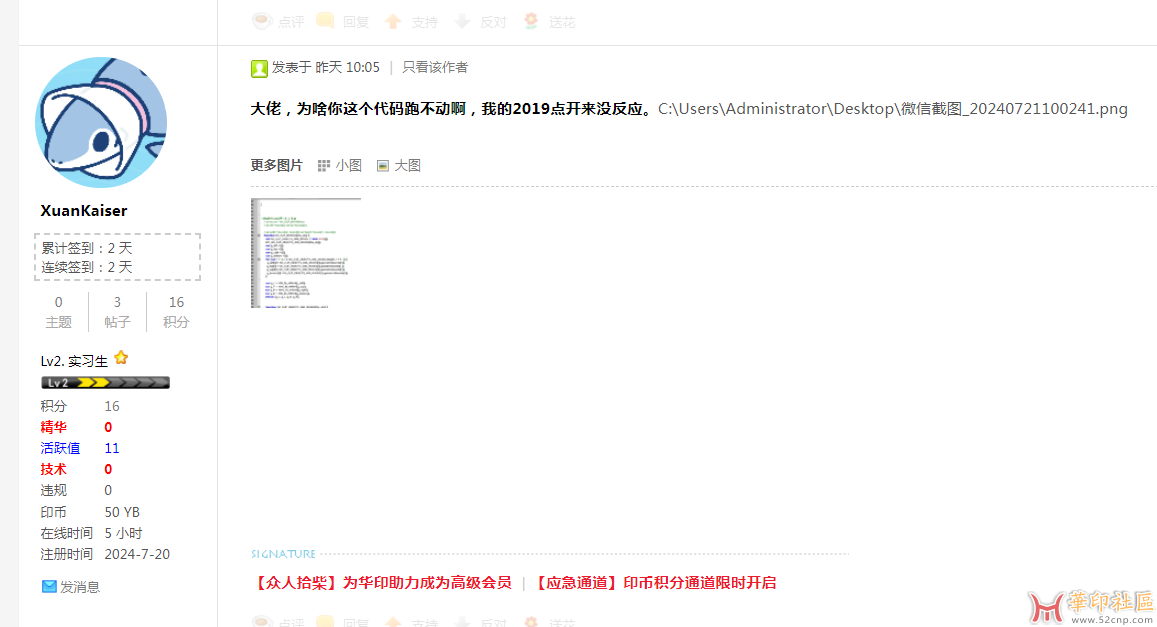Click 点评 text in top action bar
The height and width of the screenshot is (627, 1157).
click(x=291, y=22)
